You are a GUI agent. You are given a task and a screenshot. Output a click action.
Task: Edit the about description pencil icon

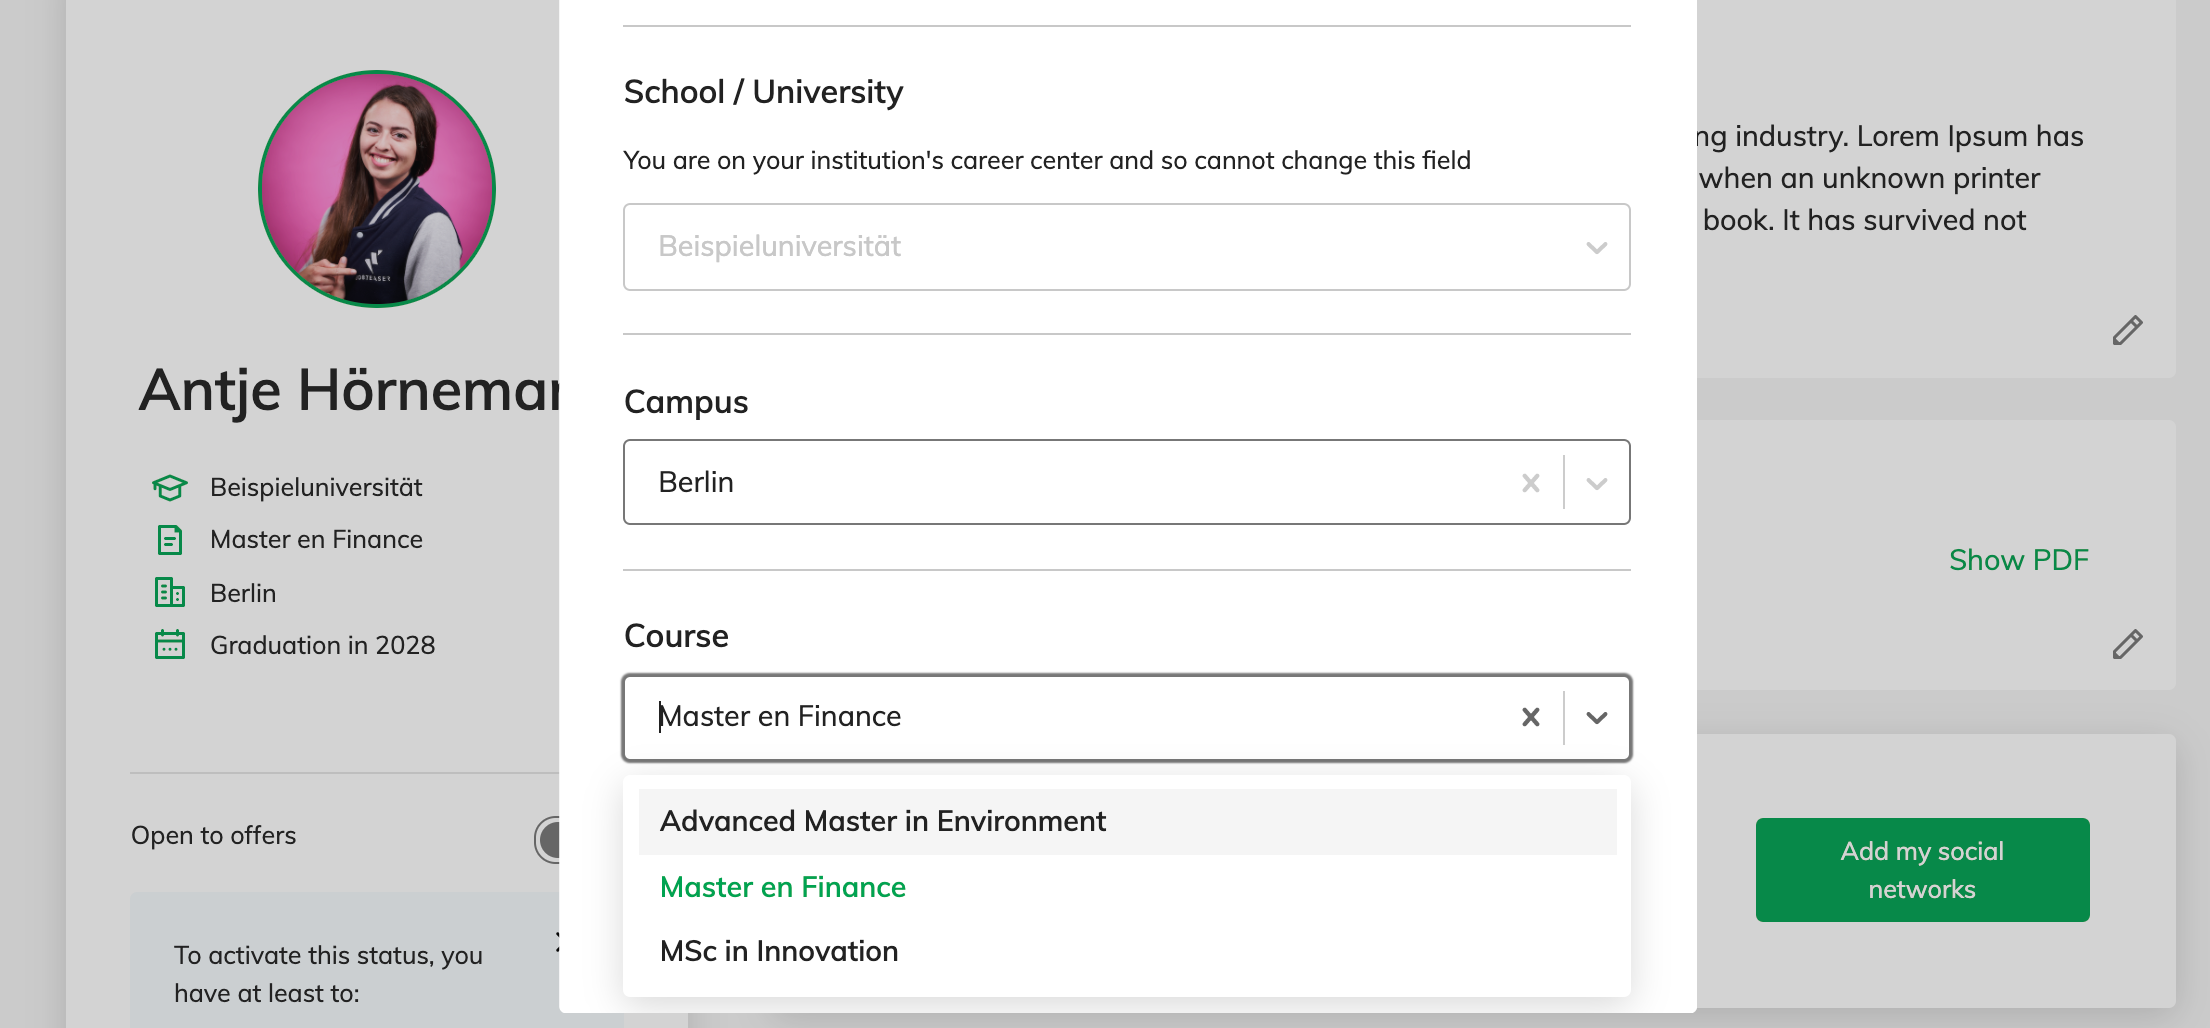click(2127, 331)
